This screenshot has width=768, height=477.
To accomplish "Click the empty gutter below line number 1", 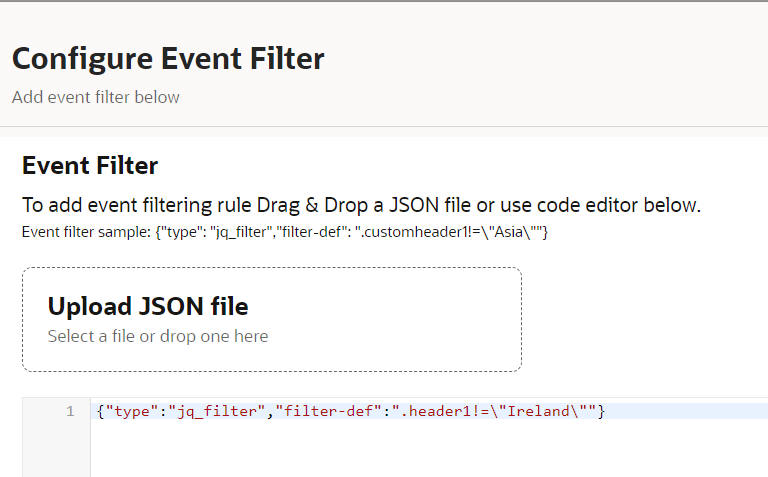I will 56,450.
